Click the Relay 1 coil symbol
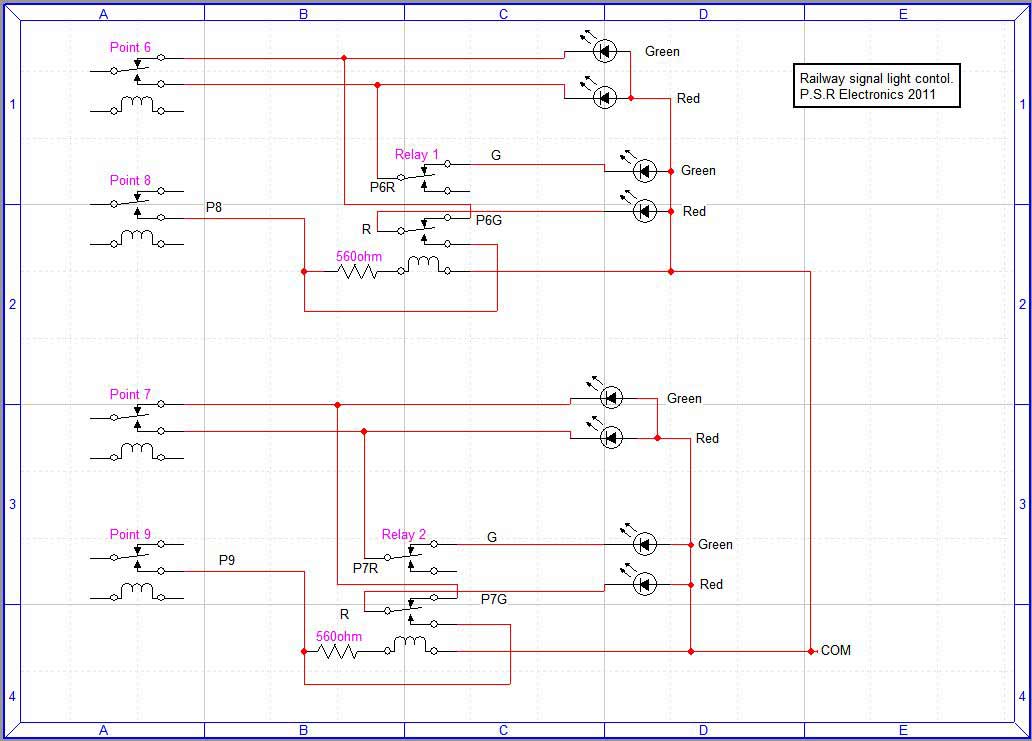This screenshot has height=741, width=1032. click(425, 265)
